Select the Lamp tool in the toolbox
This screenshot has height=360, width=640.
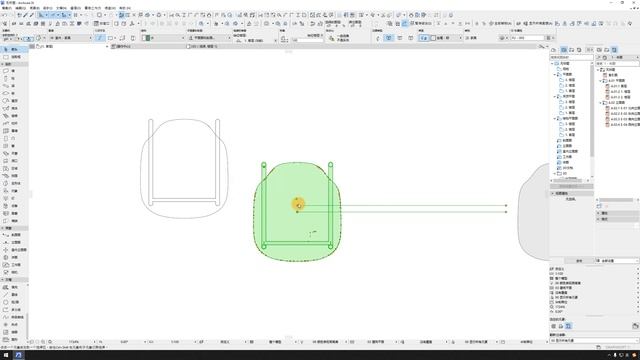[14, 198]
